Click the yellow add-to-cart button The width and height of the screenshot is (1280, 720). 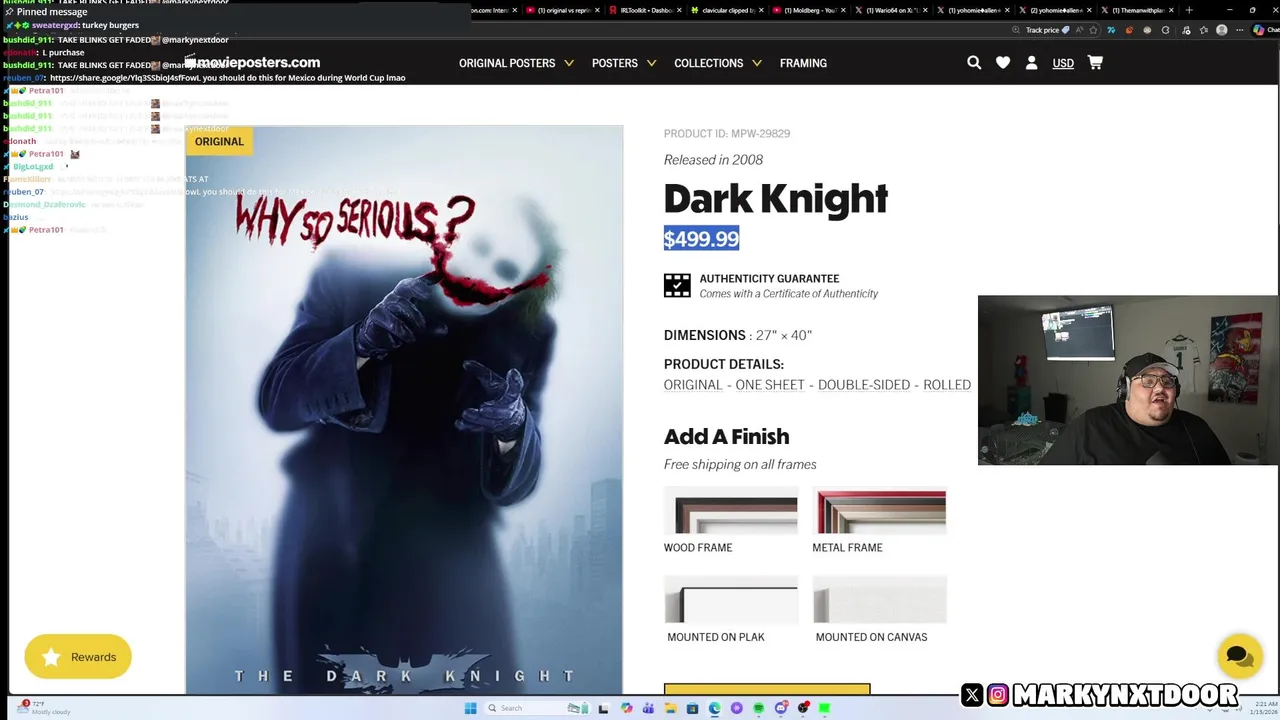pos(767,689)
